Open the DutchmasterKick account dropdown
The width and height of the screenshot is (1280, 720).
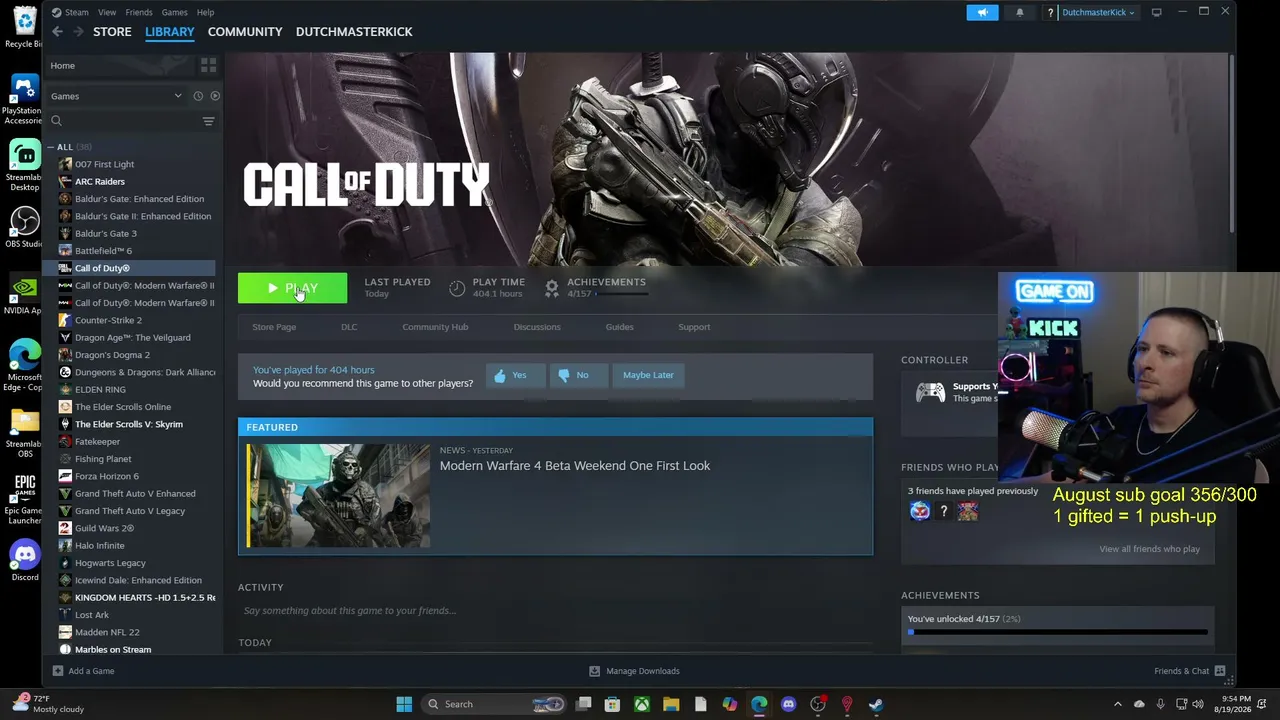[x=1098, y=12]
